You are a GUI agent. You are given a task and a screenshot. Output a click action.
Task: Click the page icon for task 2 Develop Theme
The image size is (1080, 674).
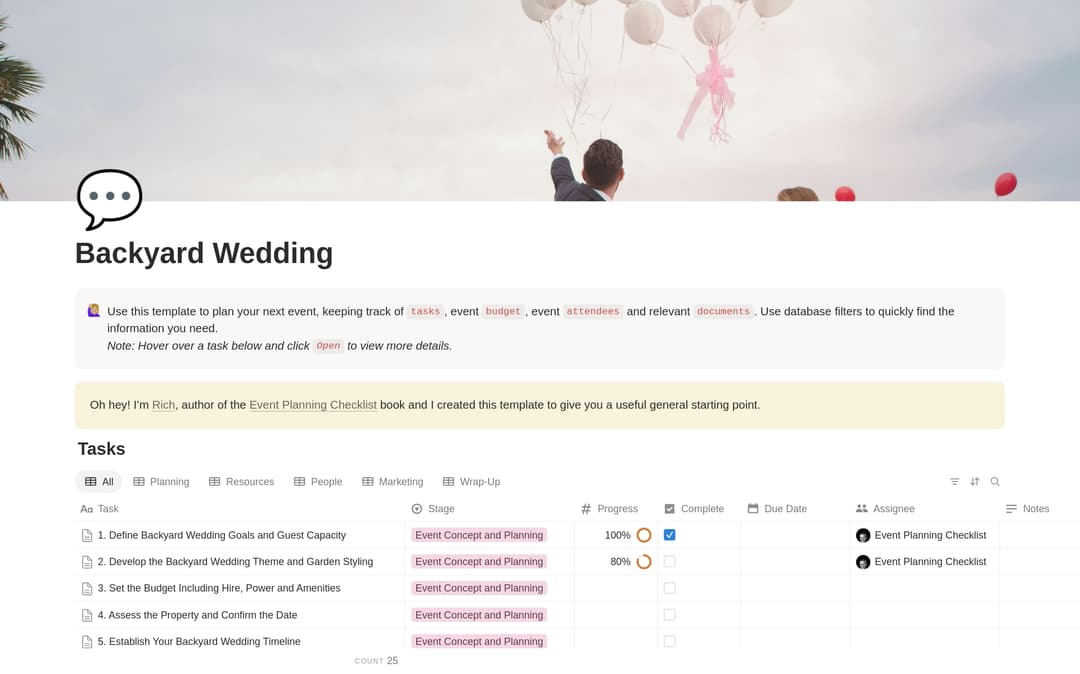pos(87,562)
